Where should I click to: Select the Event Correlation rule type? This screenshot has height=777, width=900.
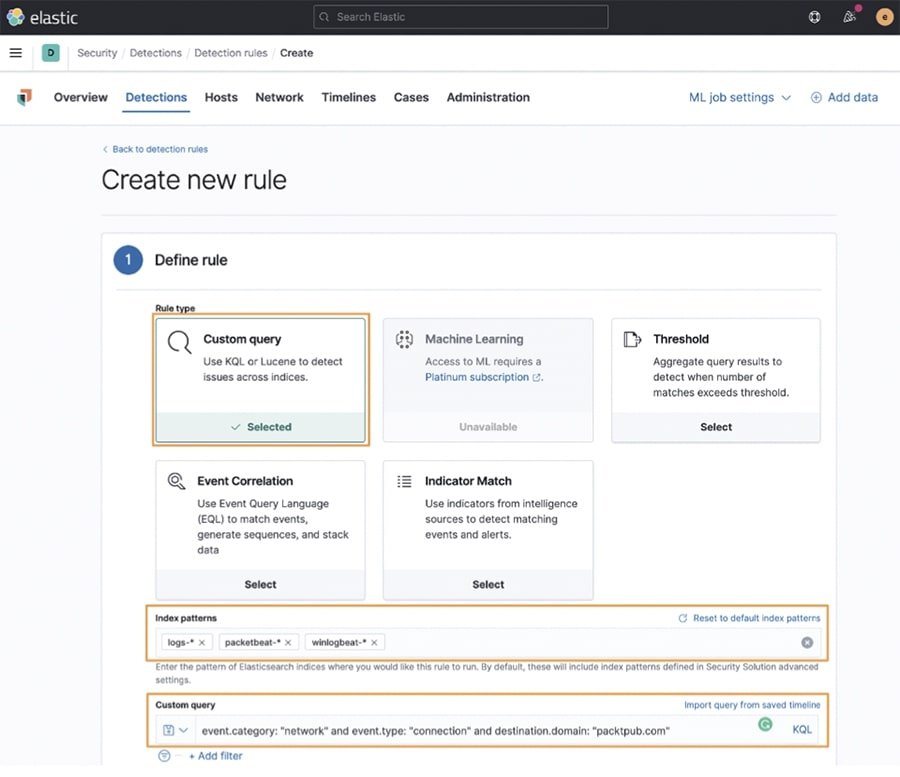point(260,584)
